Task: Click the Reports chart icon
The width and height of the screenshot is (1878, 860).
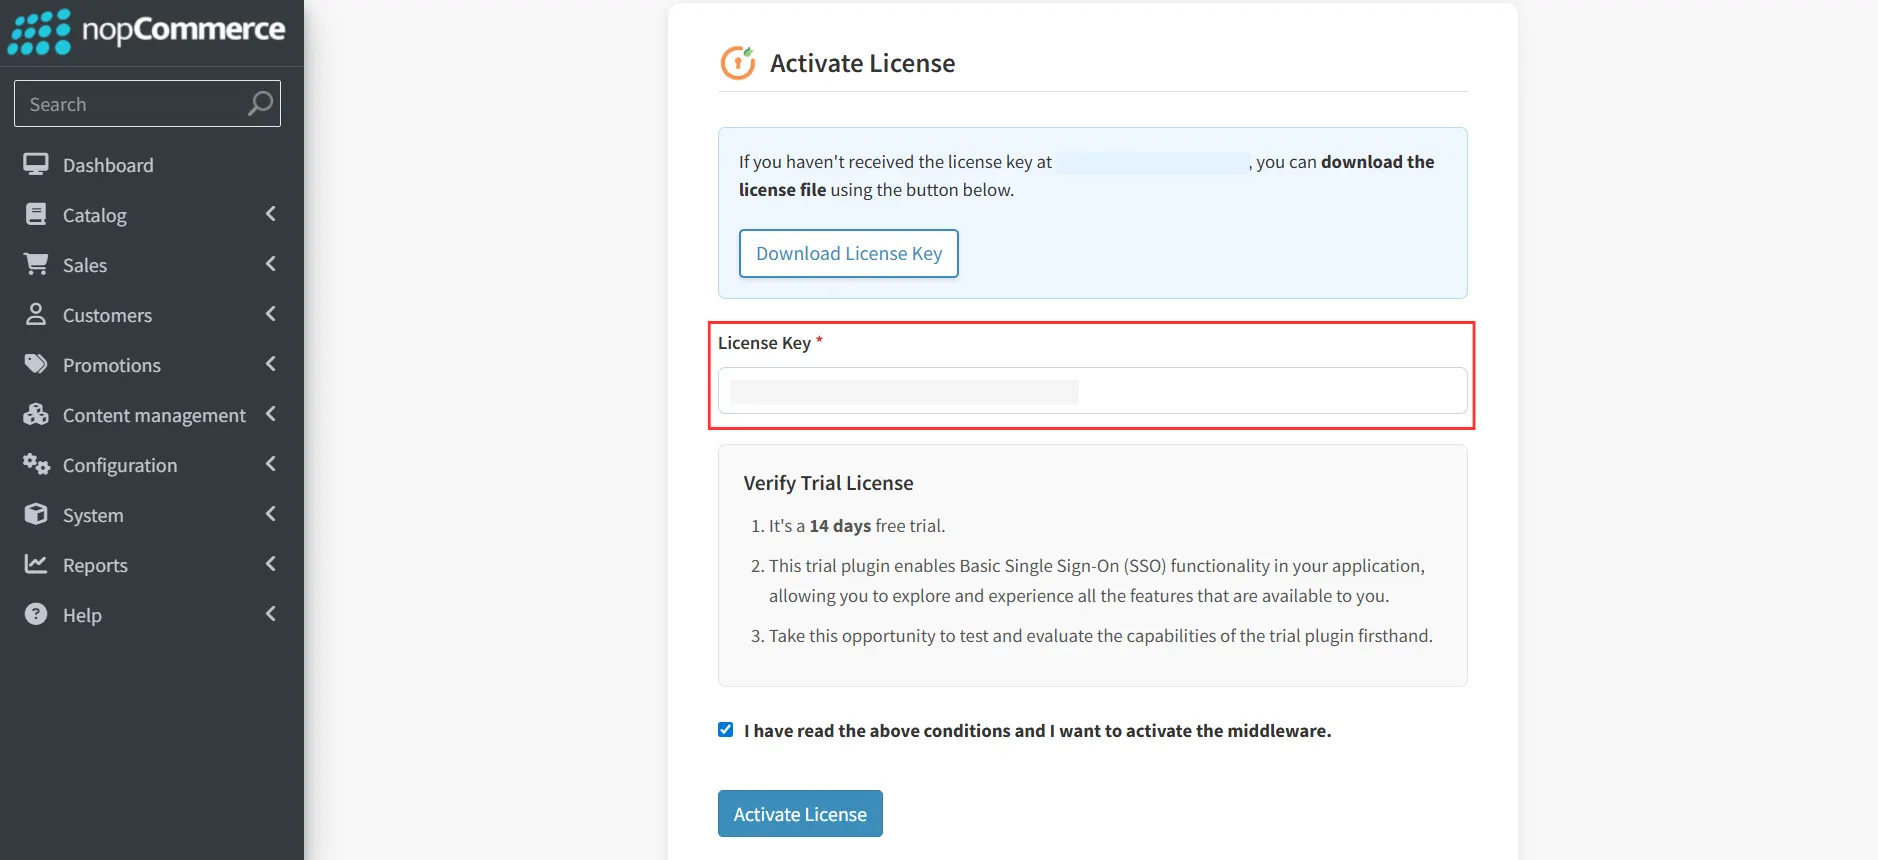Action: [36, 564]
